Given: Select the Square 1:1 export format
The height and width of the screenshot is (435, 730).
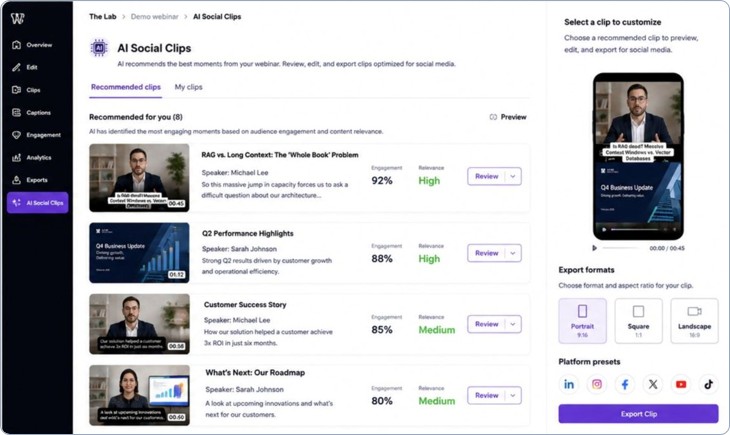Looking at the screenshot, I should (x=638, y=321).
